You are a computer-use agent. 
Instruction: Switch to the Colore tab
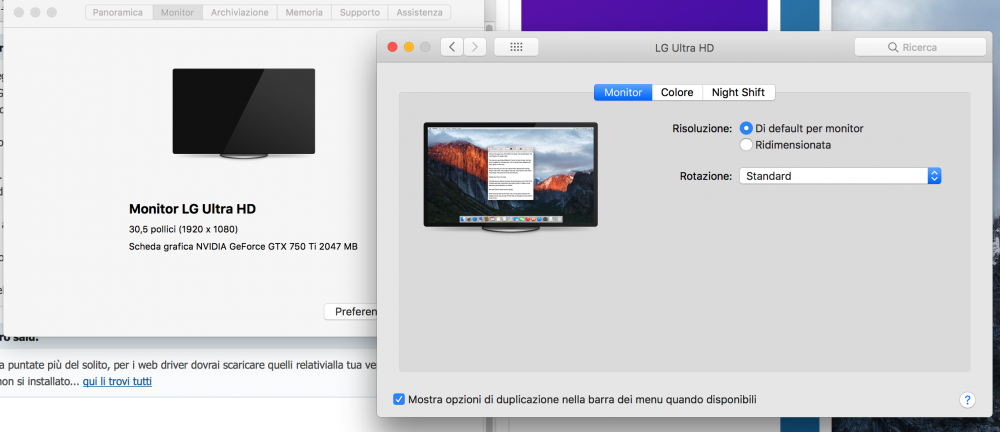[677, 93]
